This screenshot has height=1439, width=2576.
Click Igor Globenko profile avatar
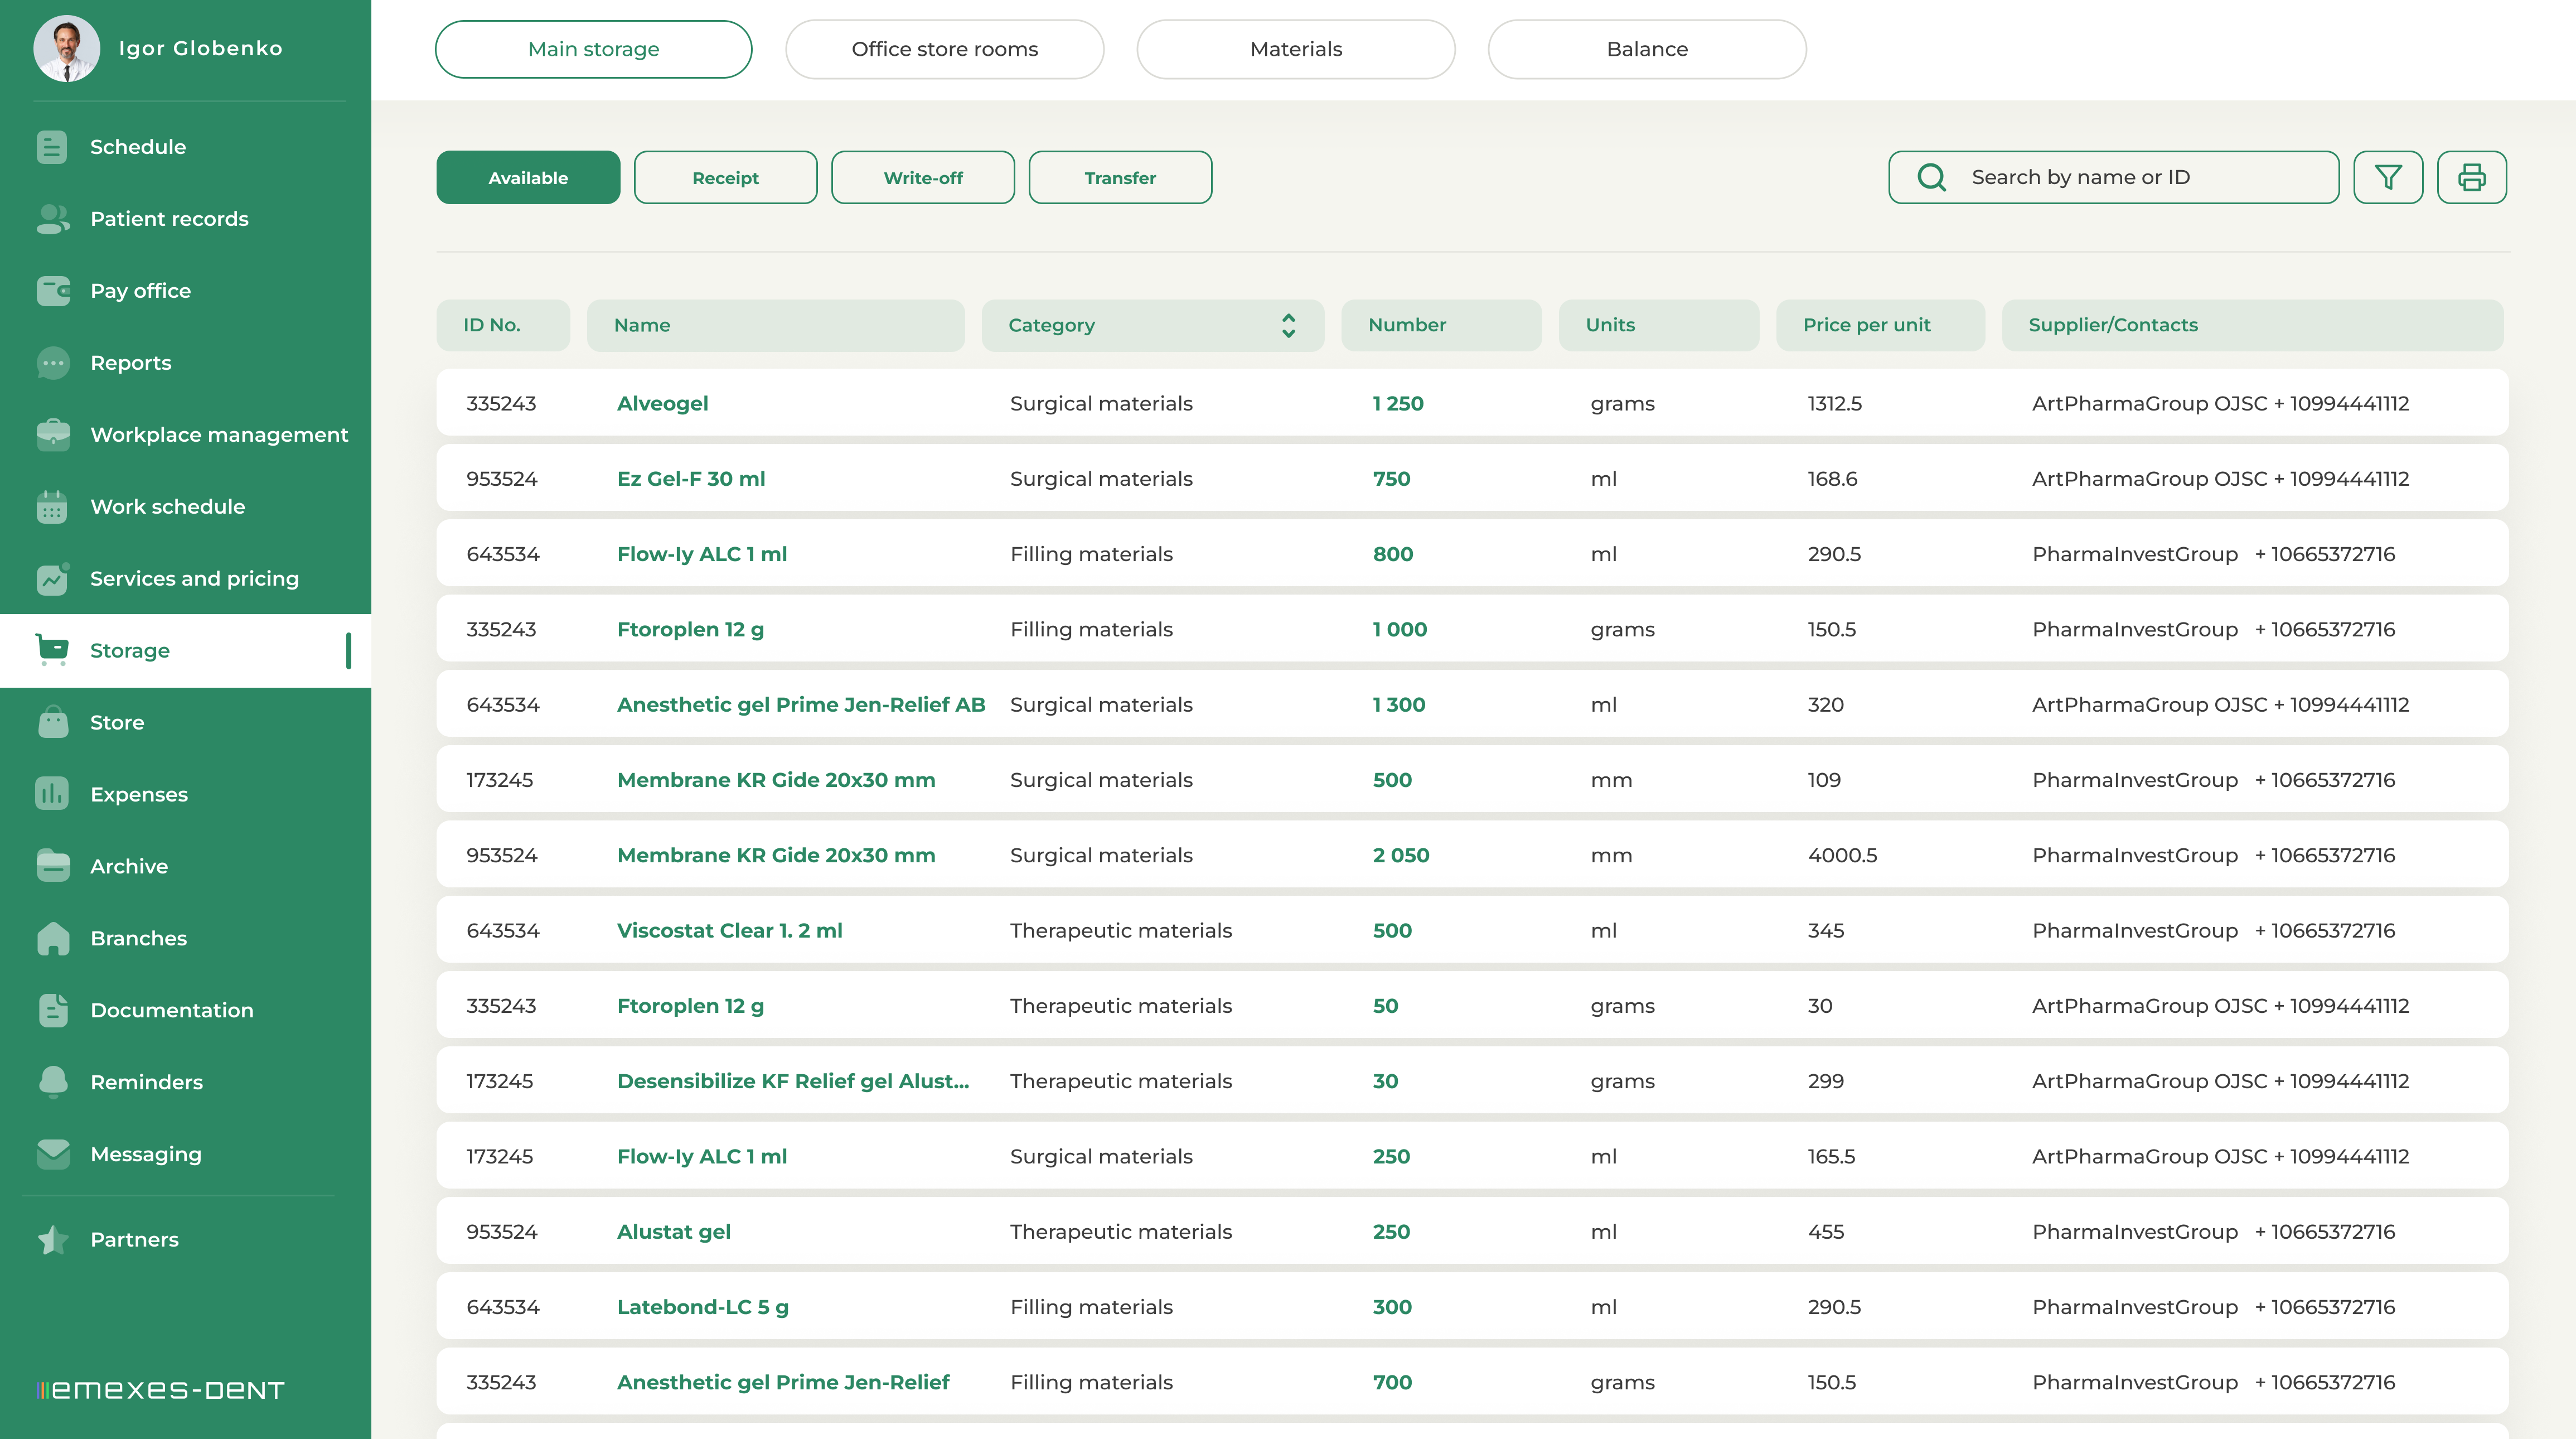(x=66, y=48)
